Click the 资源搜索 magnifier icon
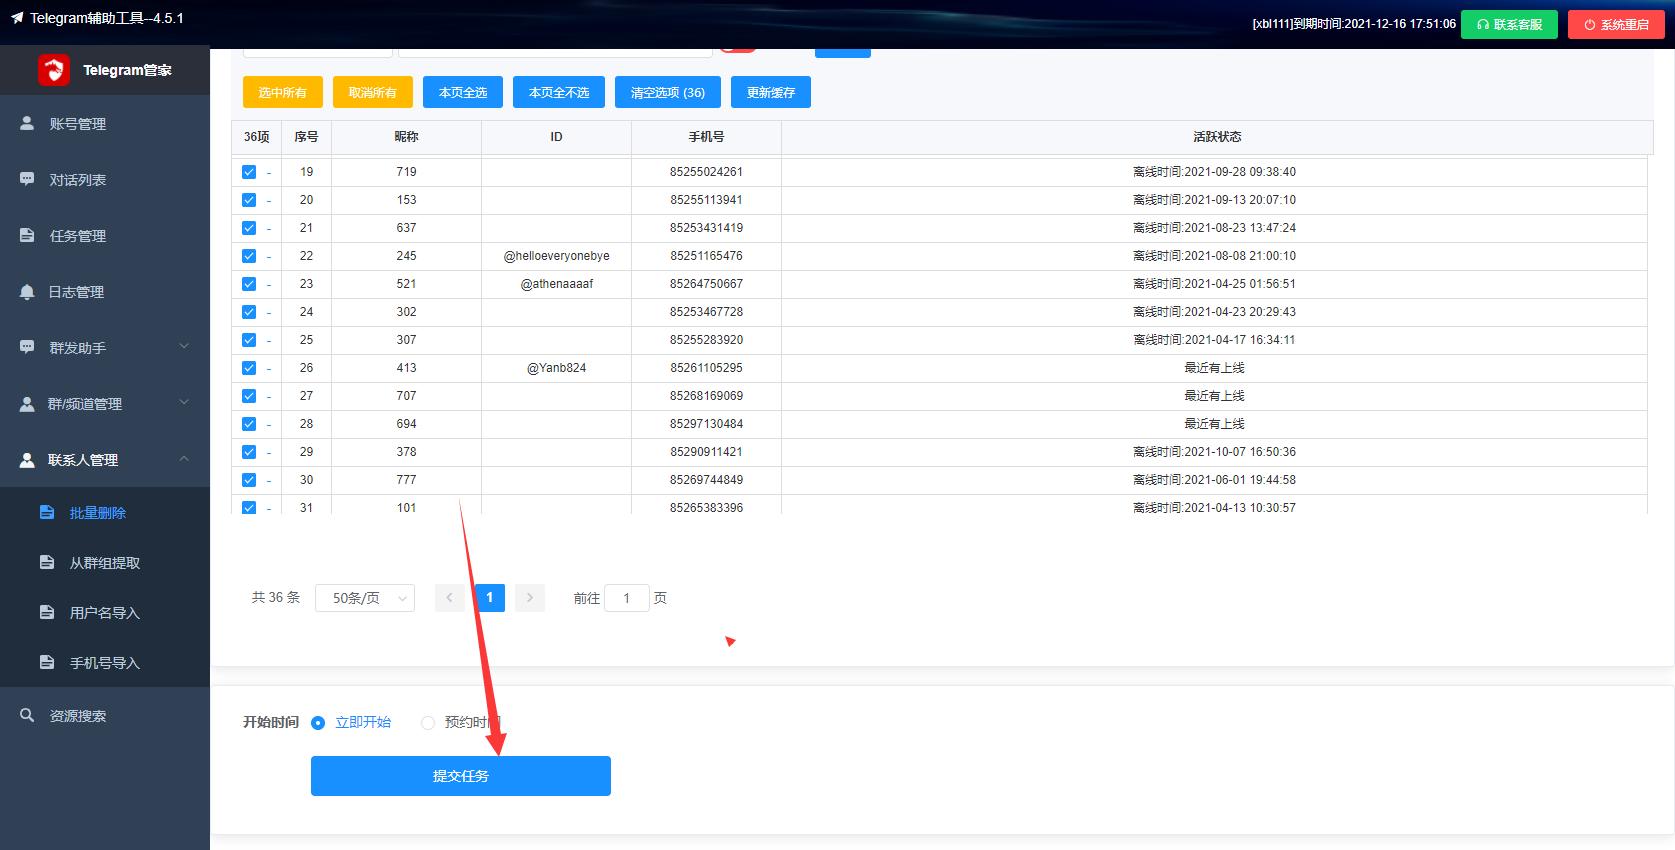The height and width of the screenshot is (850, 1675). (x=27, y=715)
